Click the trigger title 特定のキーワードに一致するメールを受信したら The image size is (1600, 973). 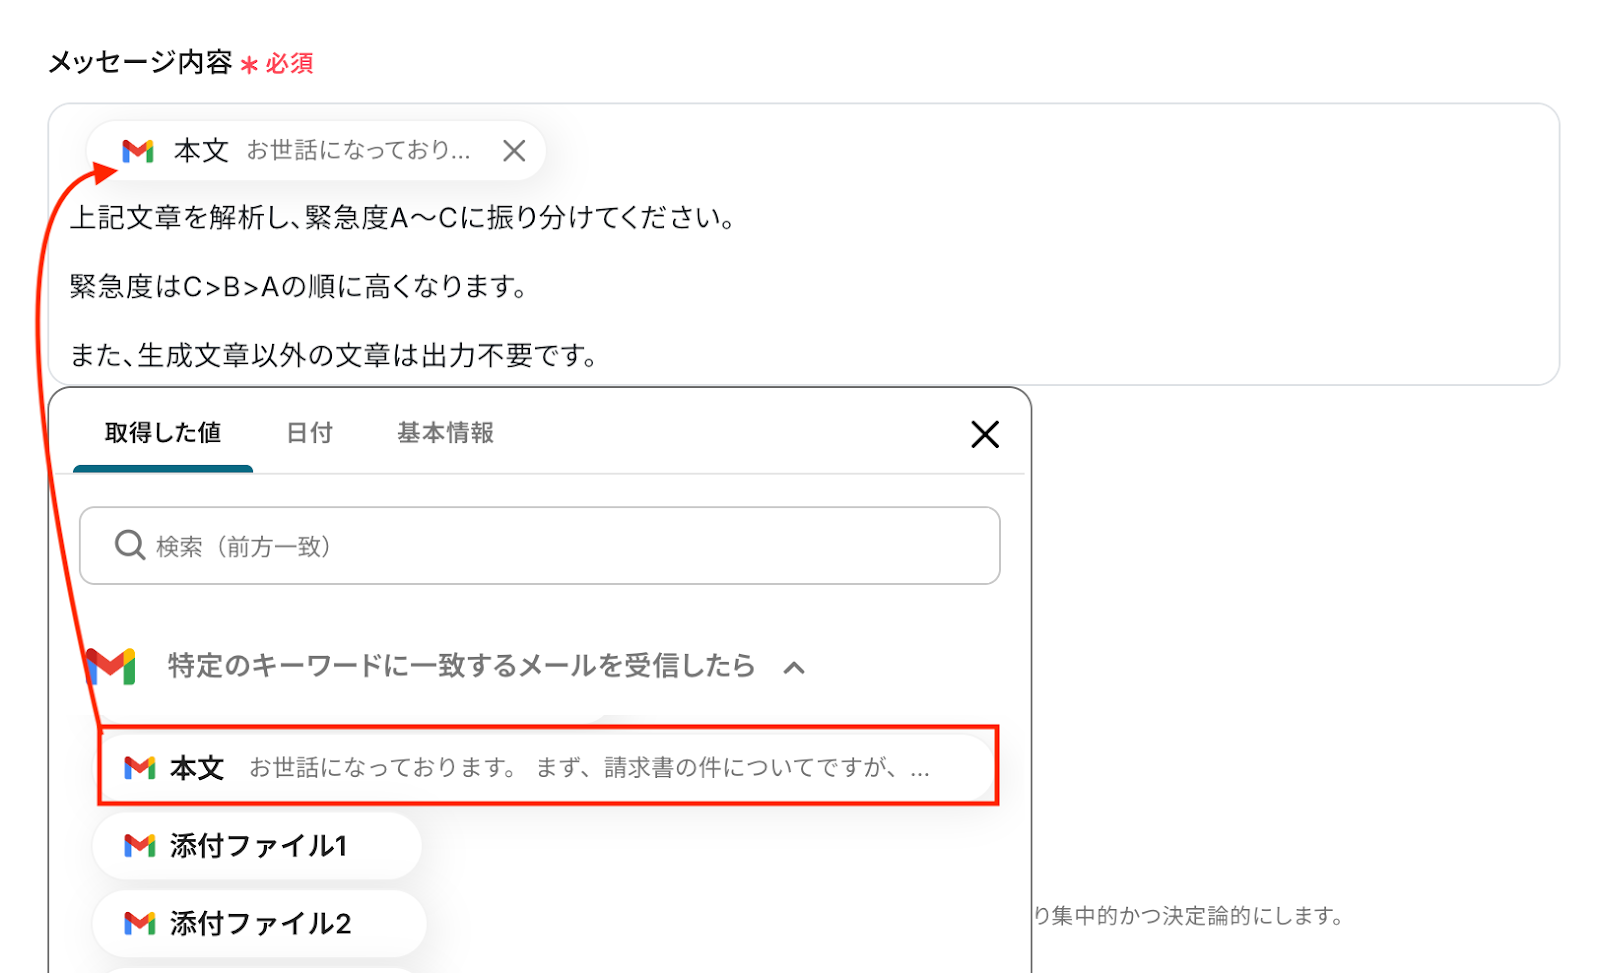(461, 666)
